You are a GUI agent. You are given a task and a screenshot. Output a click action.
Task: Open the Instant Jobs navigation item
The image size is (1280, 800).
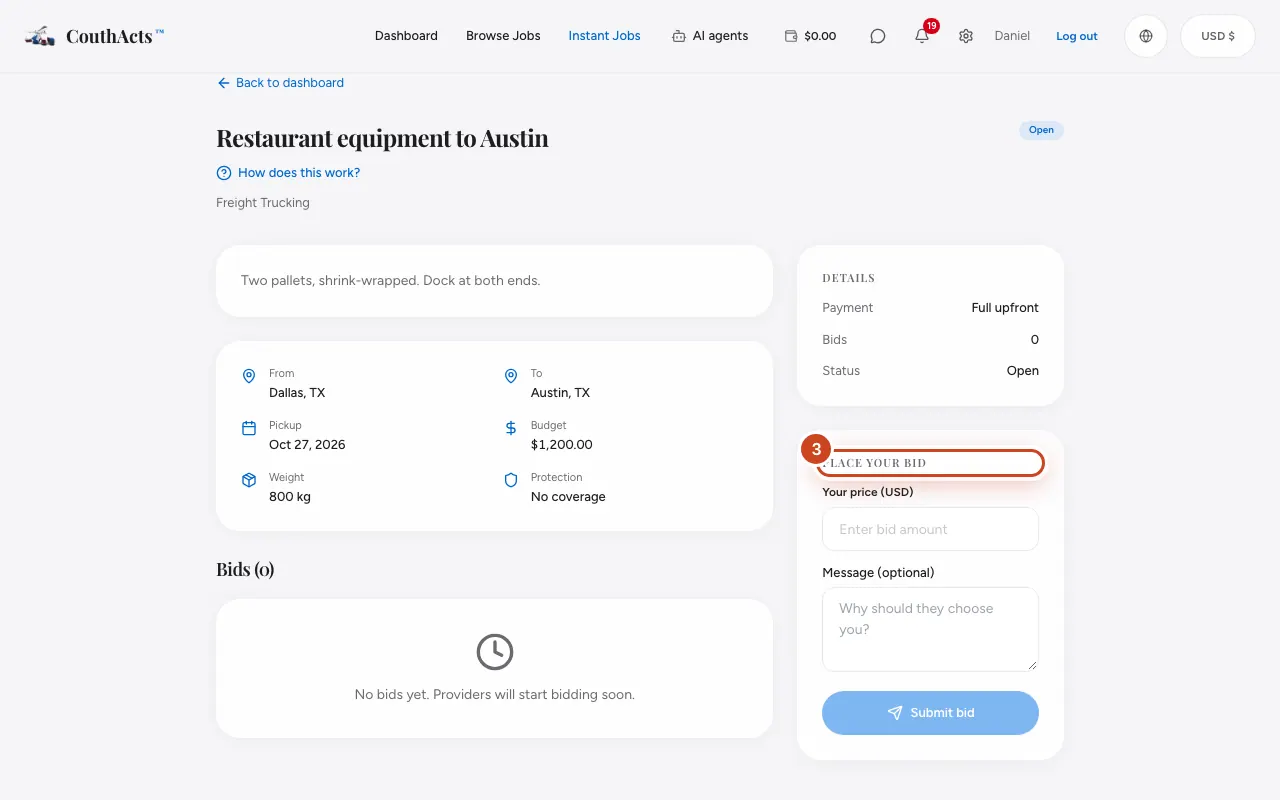pyautogui.click(x=605, y=36)
